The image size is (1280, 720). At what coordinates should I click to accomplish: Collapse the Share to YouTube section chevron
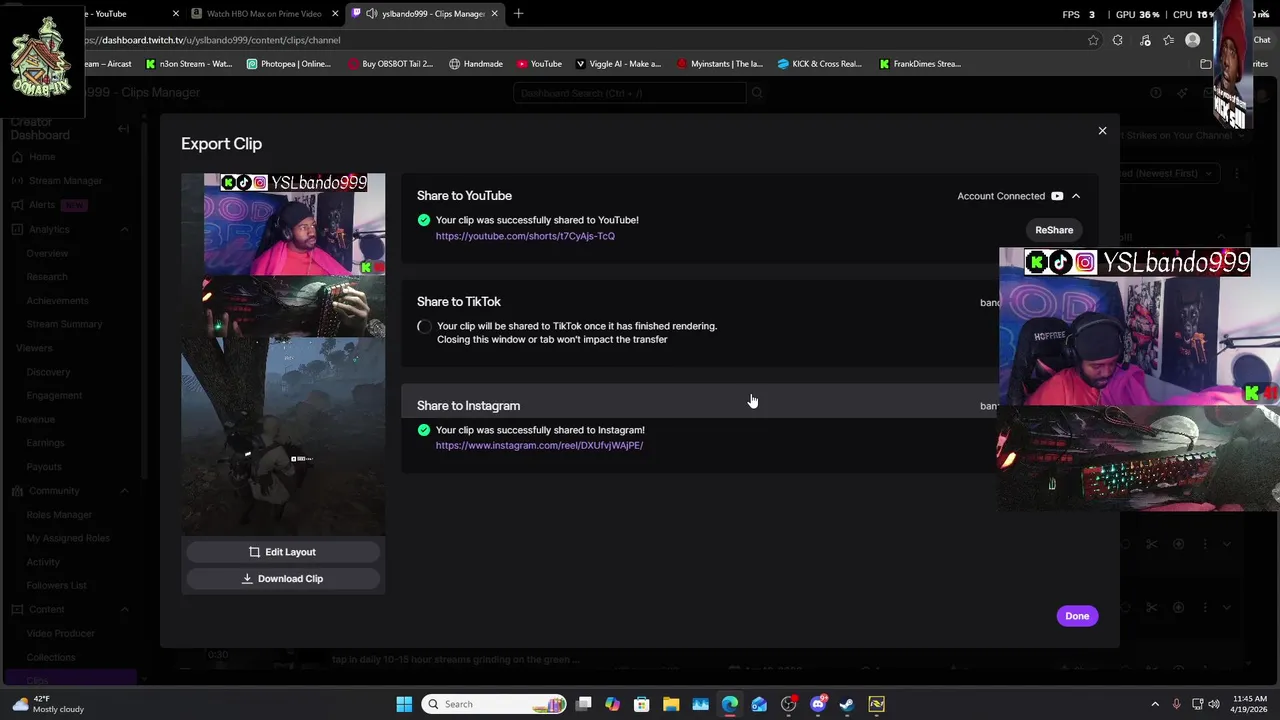coord(1076,196)
